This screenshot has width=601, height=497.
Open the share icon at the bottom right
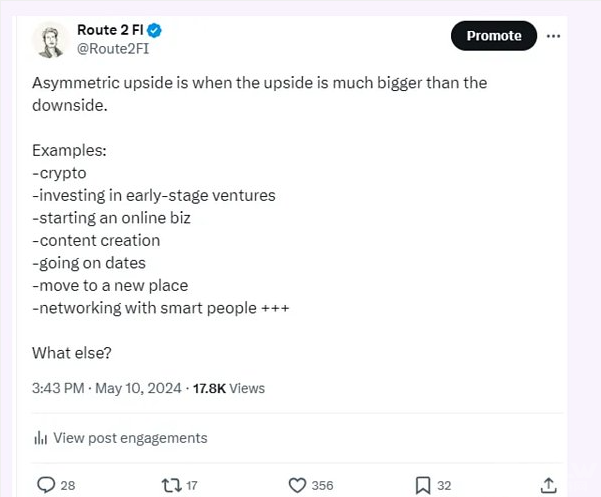tap(548, 485)
